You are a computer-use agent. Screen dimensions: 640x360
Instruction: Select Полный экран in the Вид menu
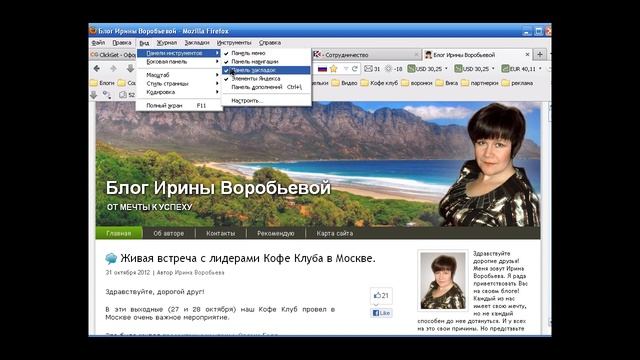point(179,106)
